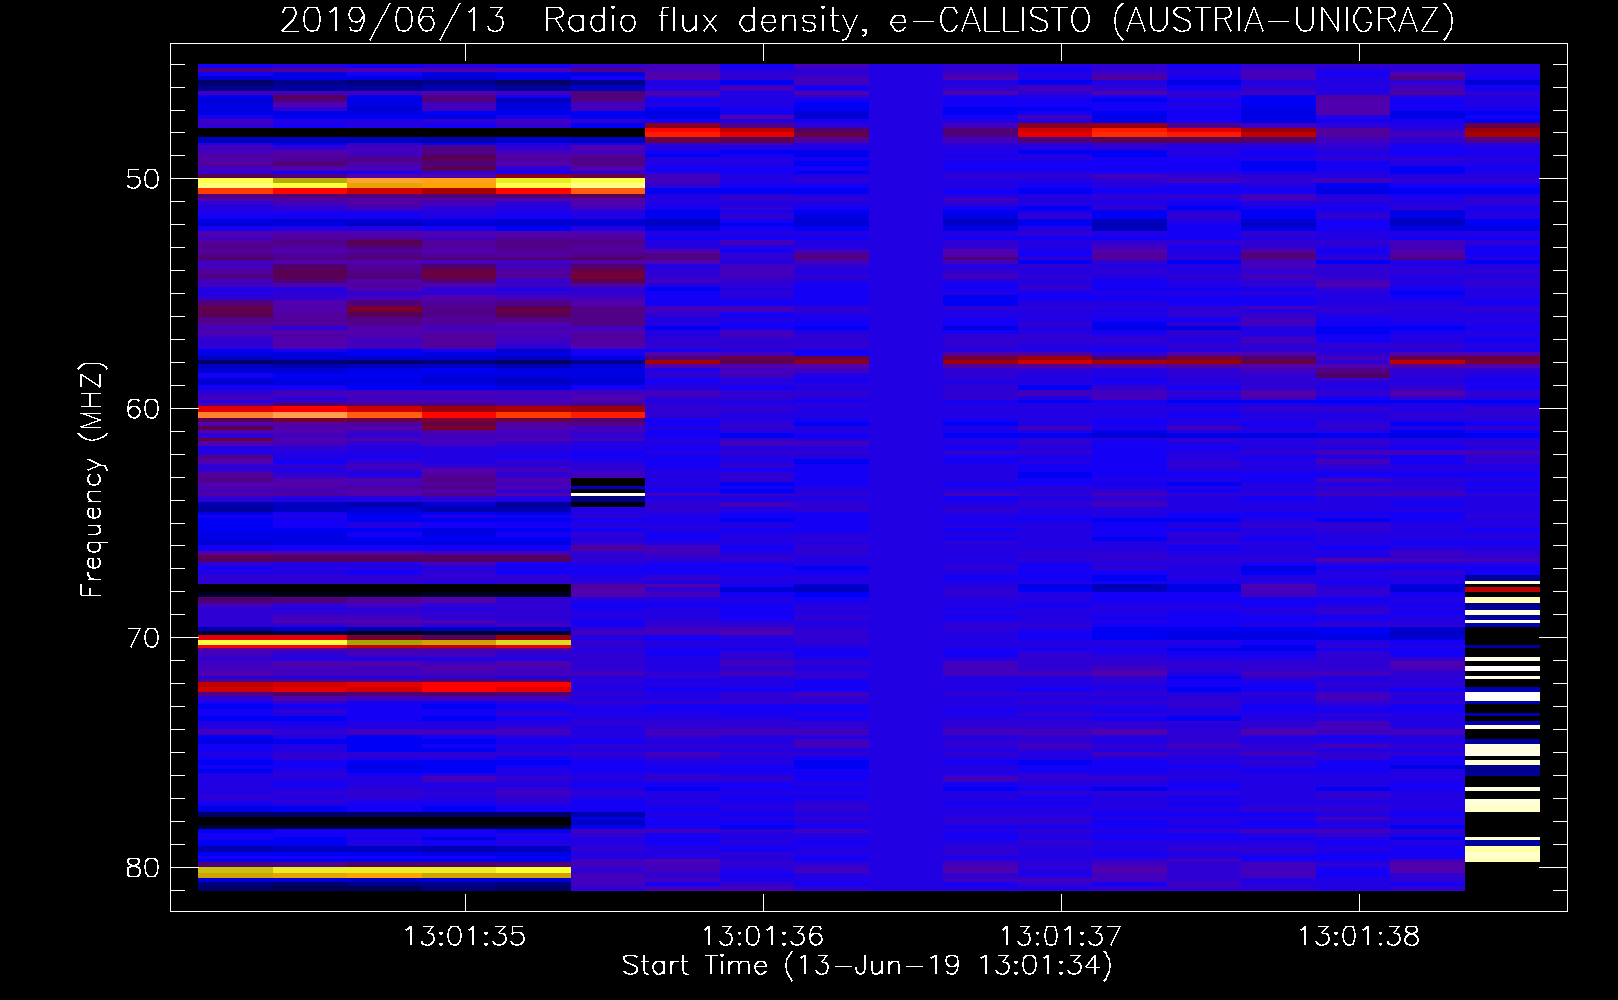Click the plot title starting "2019/06/13 Radio flux density"
1618x1000 pixels.
pyautogui.click(x=867, y=20)
